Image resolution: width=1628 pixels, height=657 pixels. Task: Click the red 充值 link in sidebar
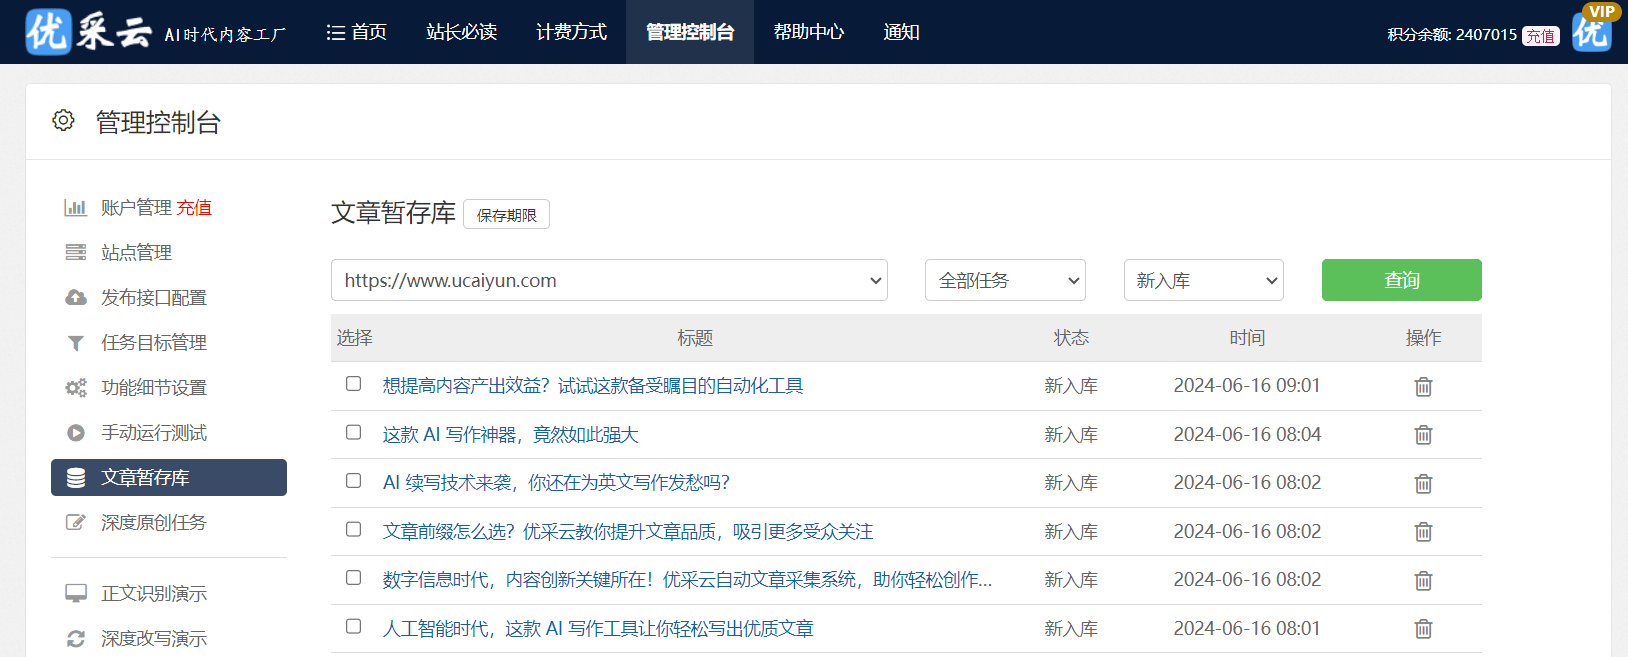coord(194,208)
